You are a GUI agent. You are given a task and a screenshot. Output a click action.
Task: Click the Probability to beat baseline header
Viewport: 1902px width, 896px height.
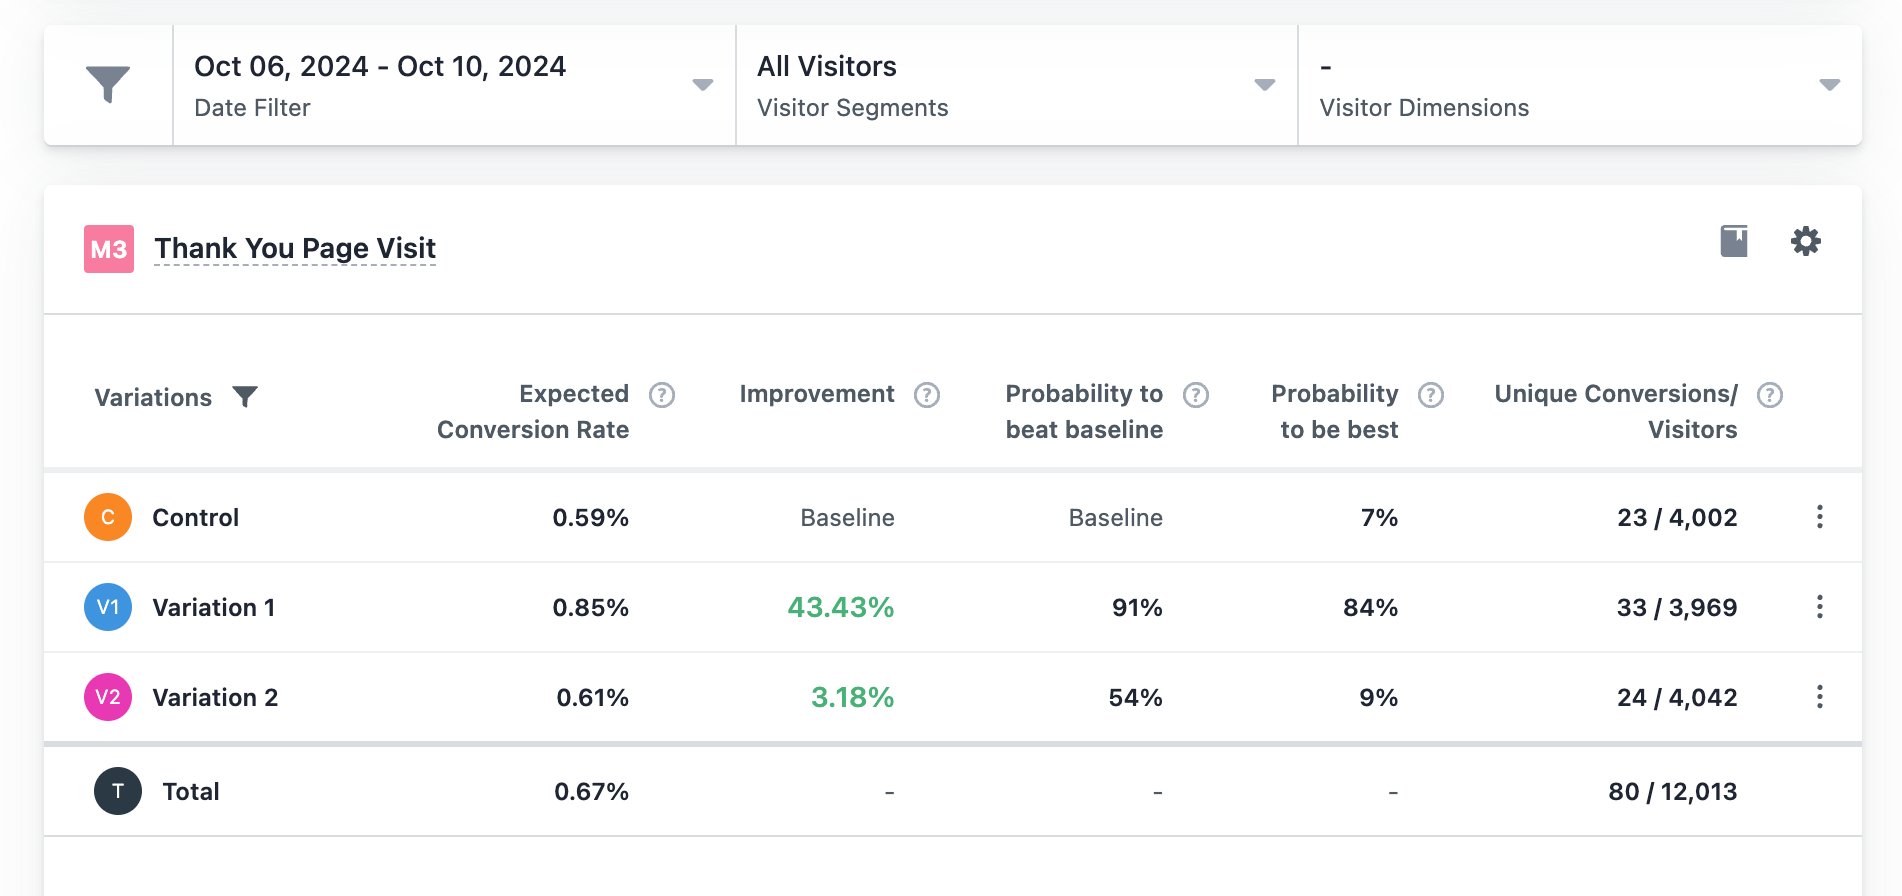[1084, 412]
